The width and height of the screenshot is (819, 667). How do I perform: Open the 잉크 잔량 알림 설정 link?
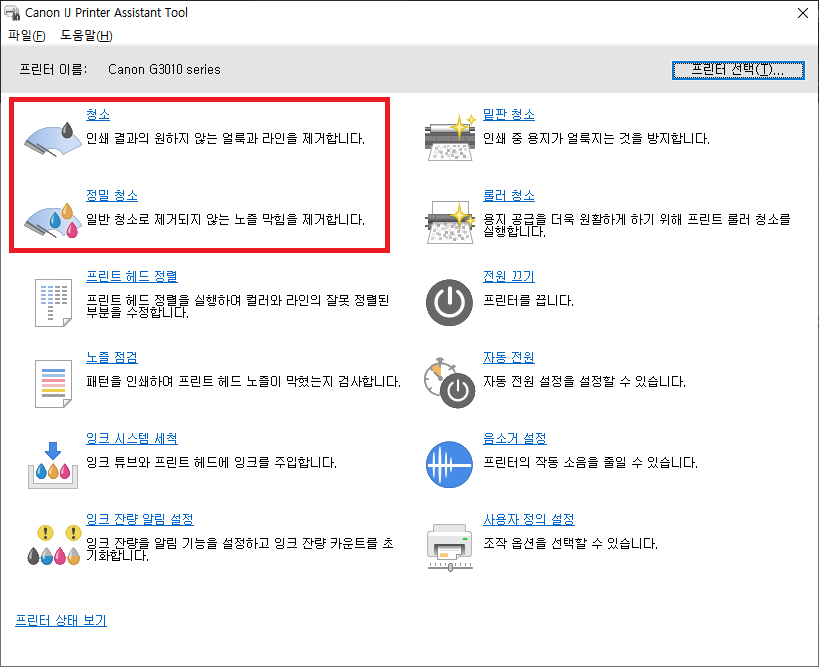pos(139,519)
